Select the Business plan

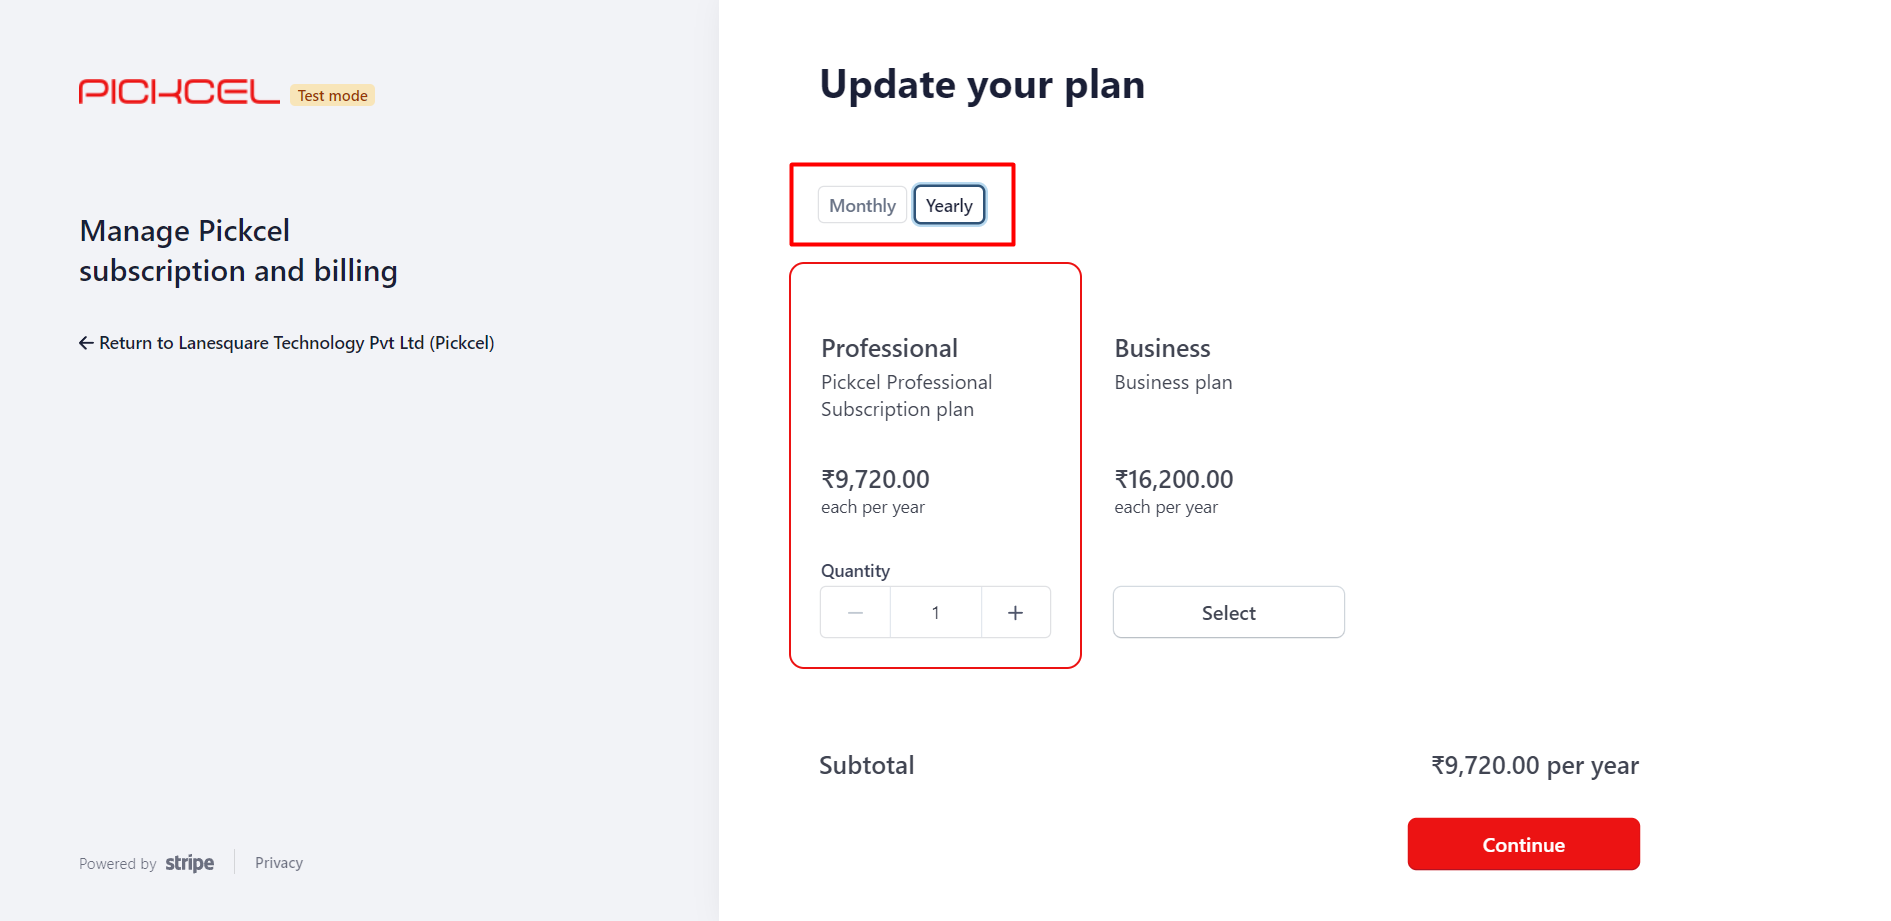pos(1228,612)
